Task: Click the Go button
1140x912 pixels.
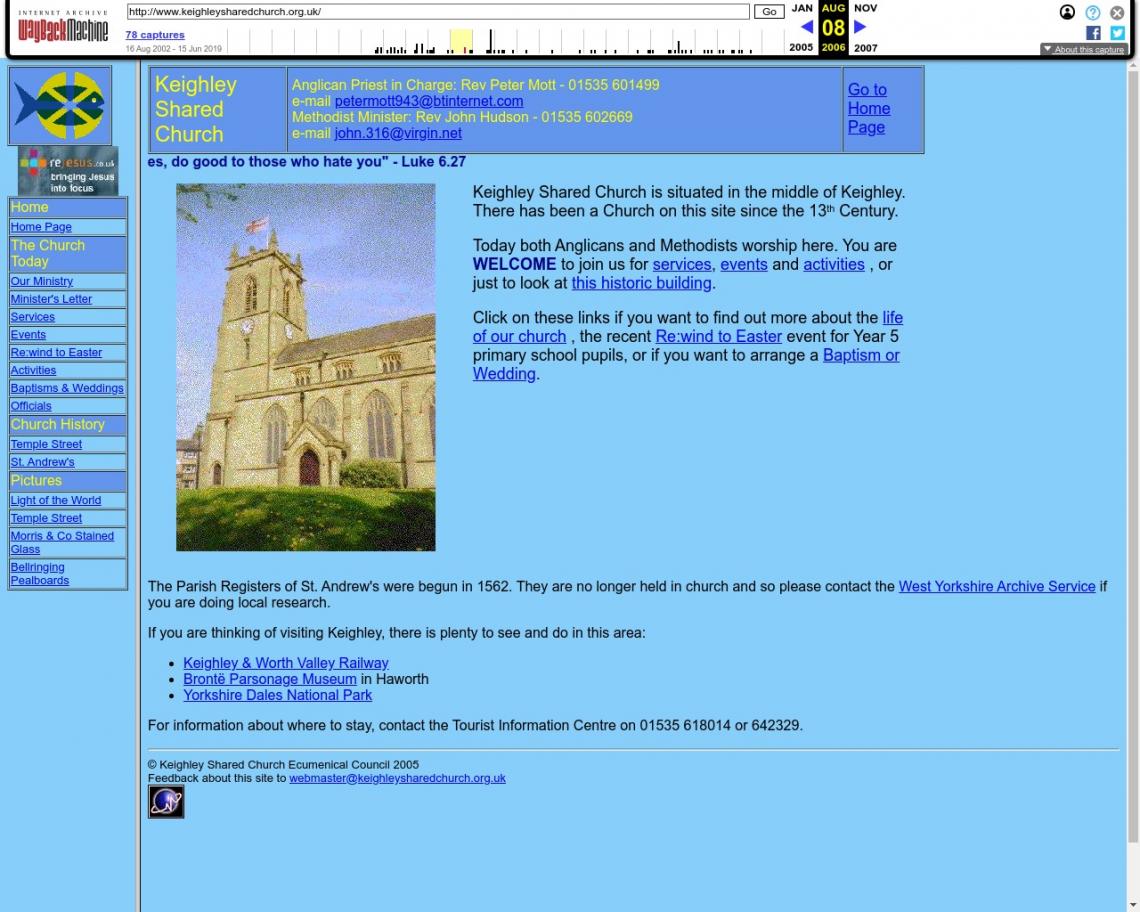Action: pos(768,12)
